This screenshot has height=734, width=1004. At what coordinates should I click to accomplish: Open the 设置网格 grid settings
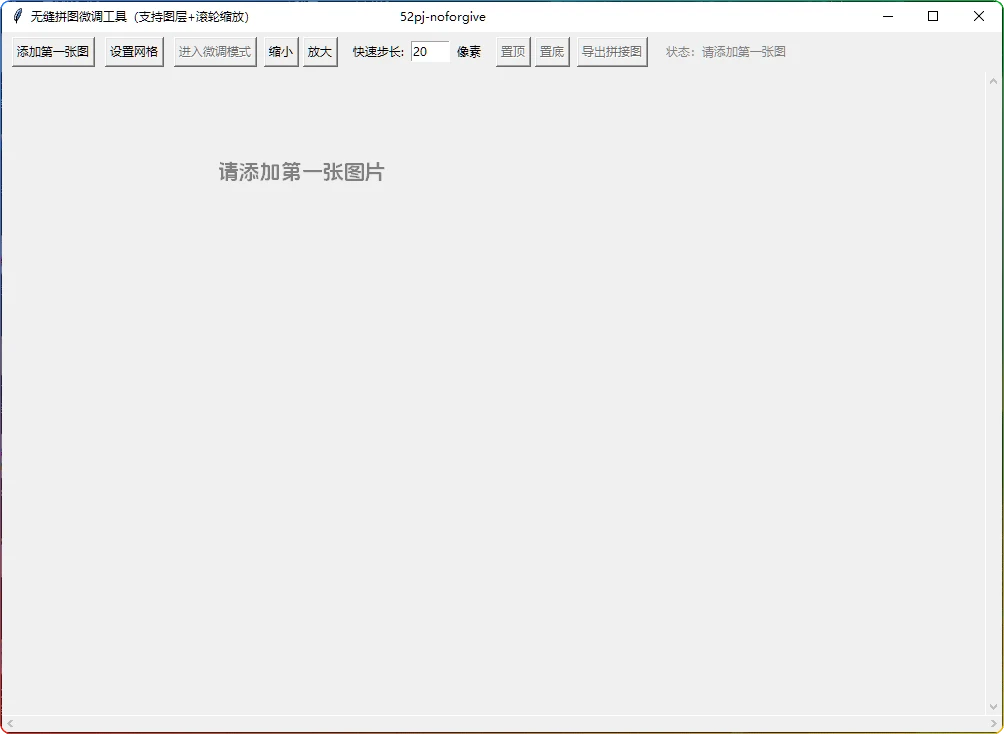coord(133,51)
